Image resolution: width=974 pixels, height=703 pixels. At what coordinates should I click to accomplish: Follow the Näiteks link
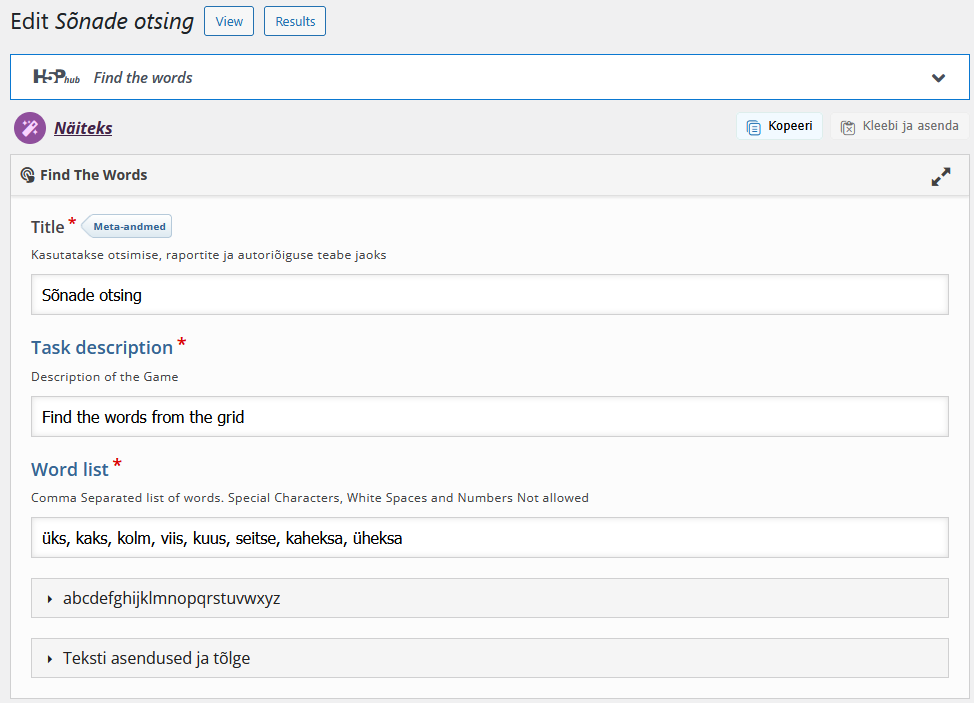83,128
